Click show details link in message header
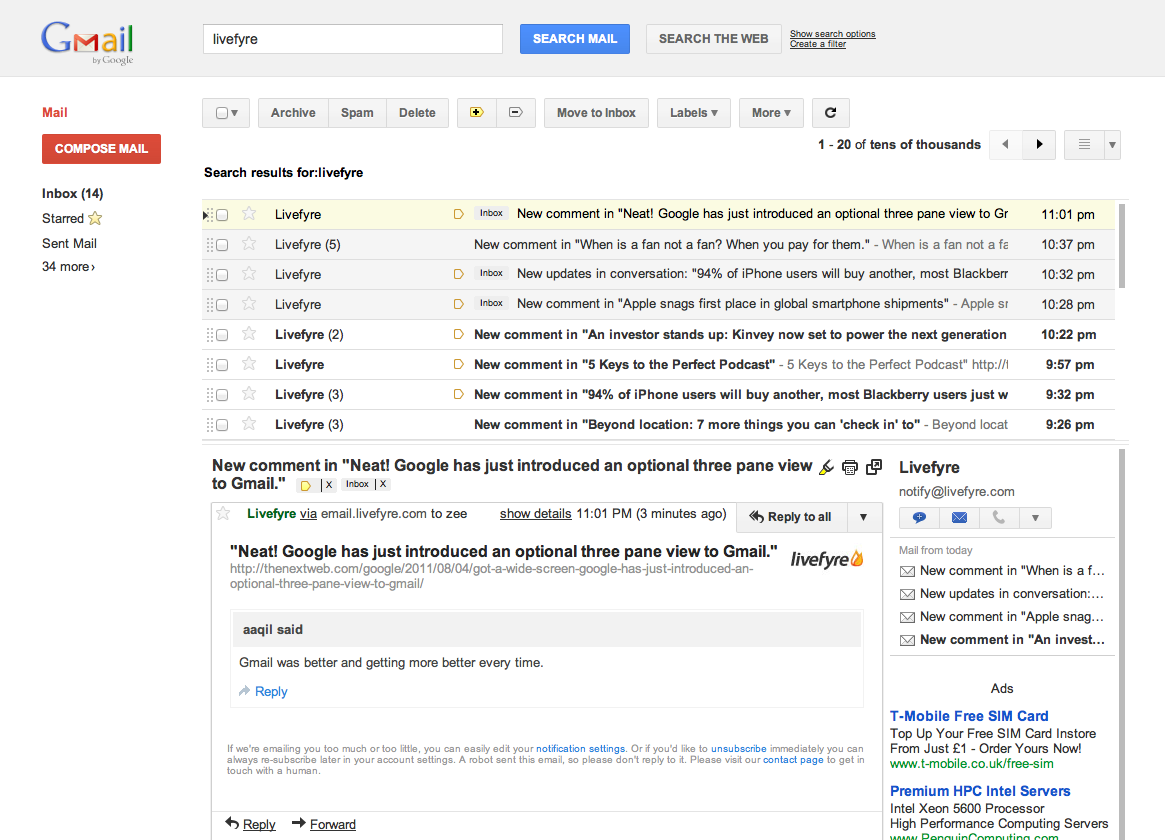 coord(536,513)
